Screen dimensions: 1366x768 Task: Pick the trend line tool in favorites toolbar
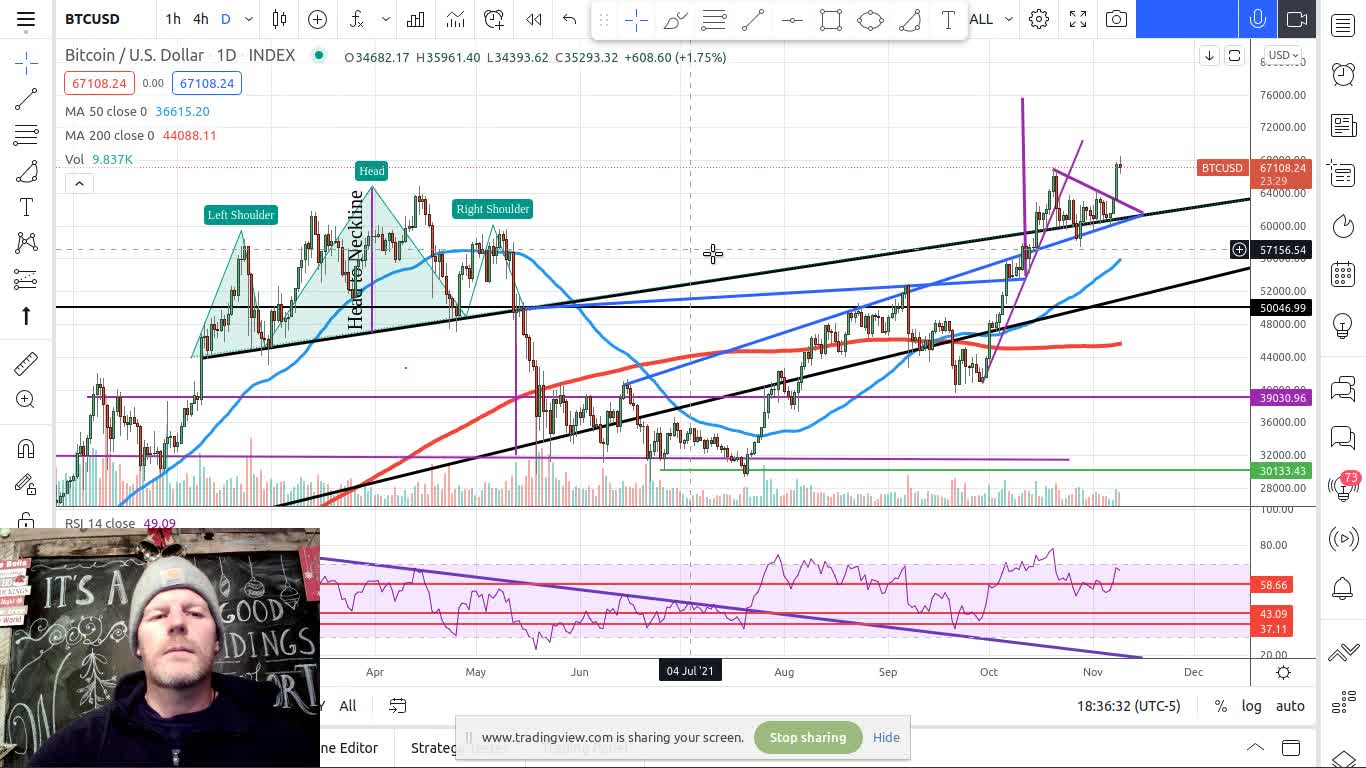[x=753, y=19]
